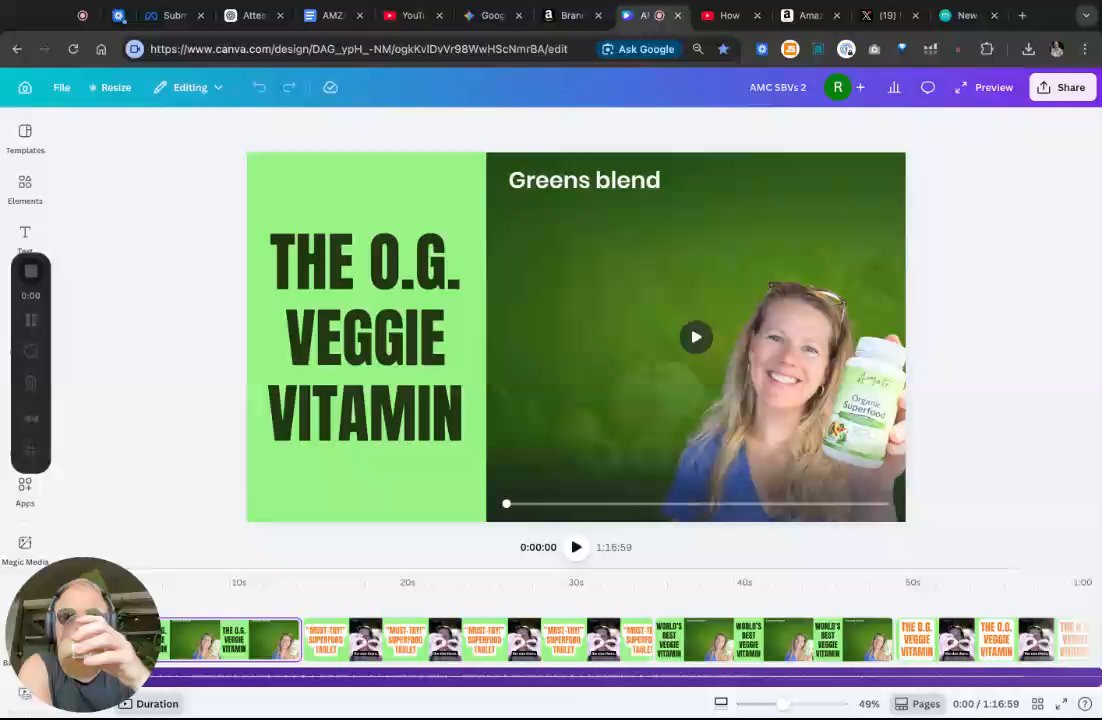Open the Preview mode
The width and height of the screenshot is (1102, 720).
984,87
